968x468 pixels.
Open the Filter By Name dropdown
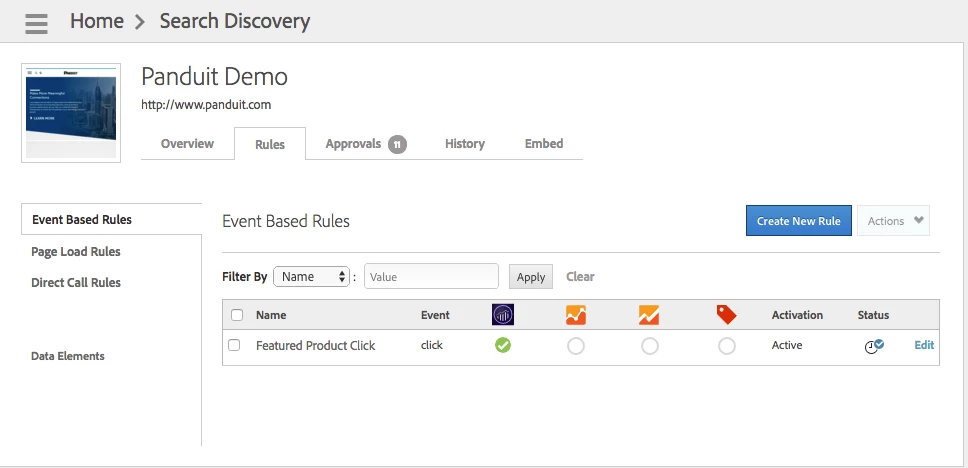pyautogui.click(x=311, y=277)
